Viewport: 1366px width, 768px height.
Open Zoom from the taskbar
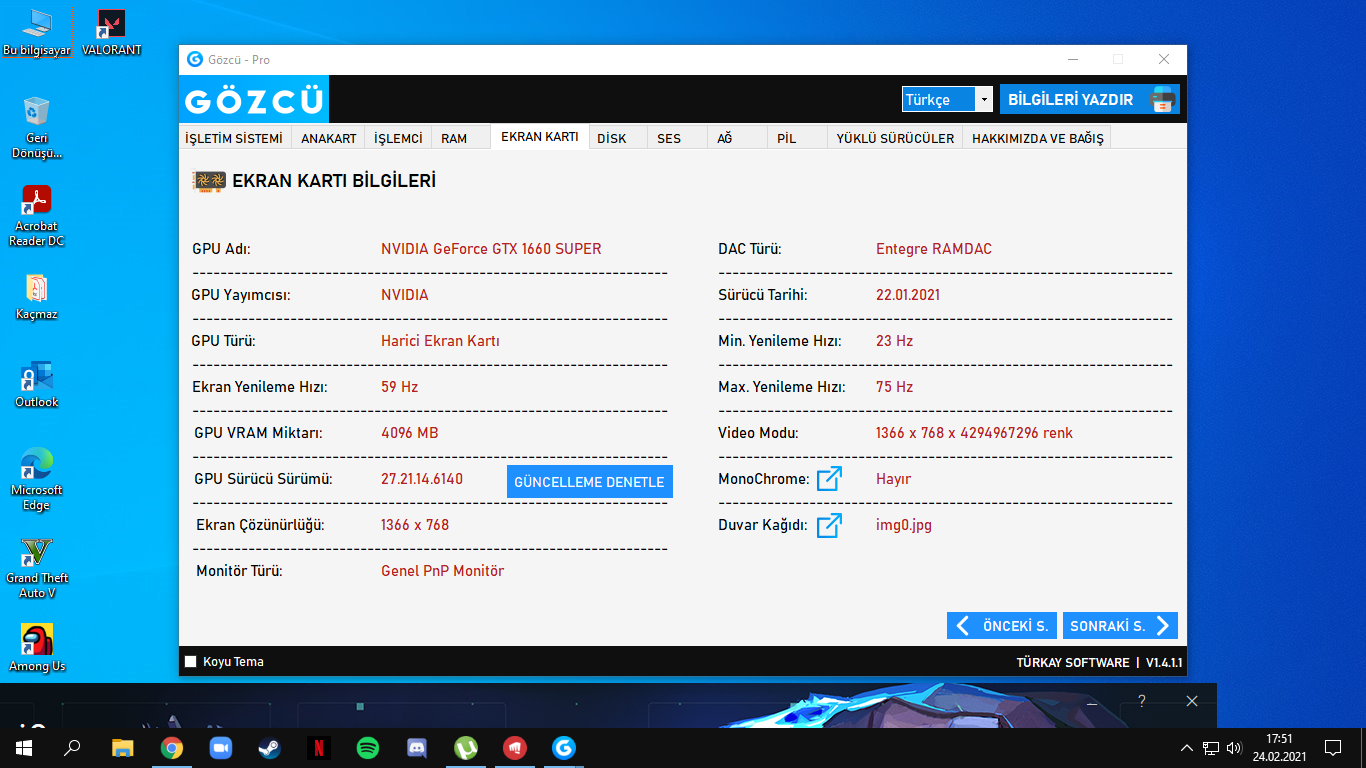coord(221,747)
